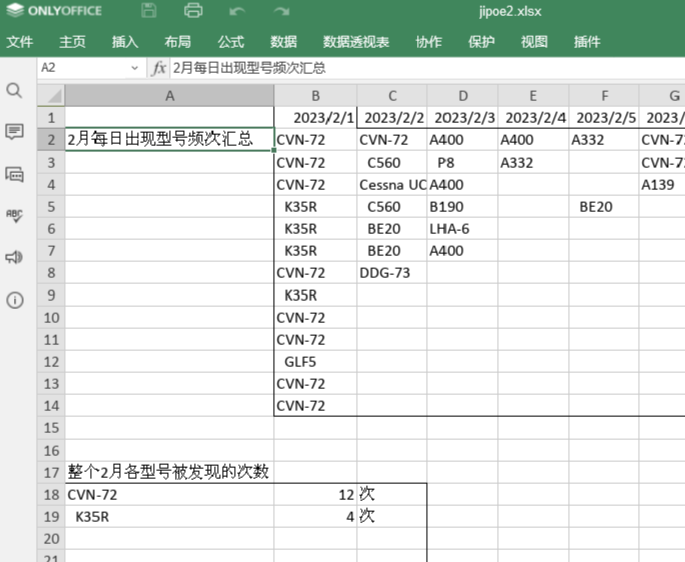Select the A139 cell
The height and width of the screenshot is (562, 685).
[662, 185]
